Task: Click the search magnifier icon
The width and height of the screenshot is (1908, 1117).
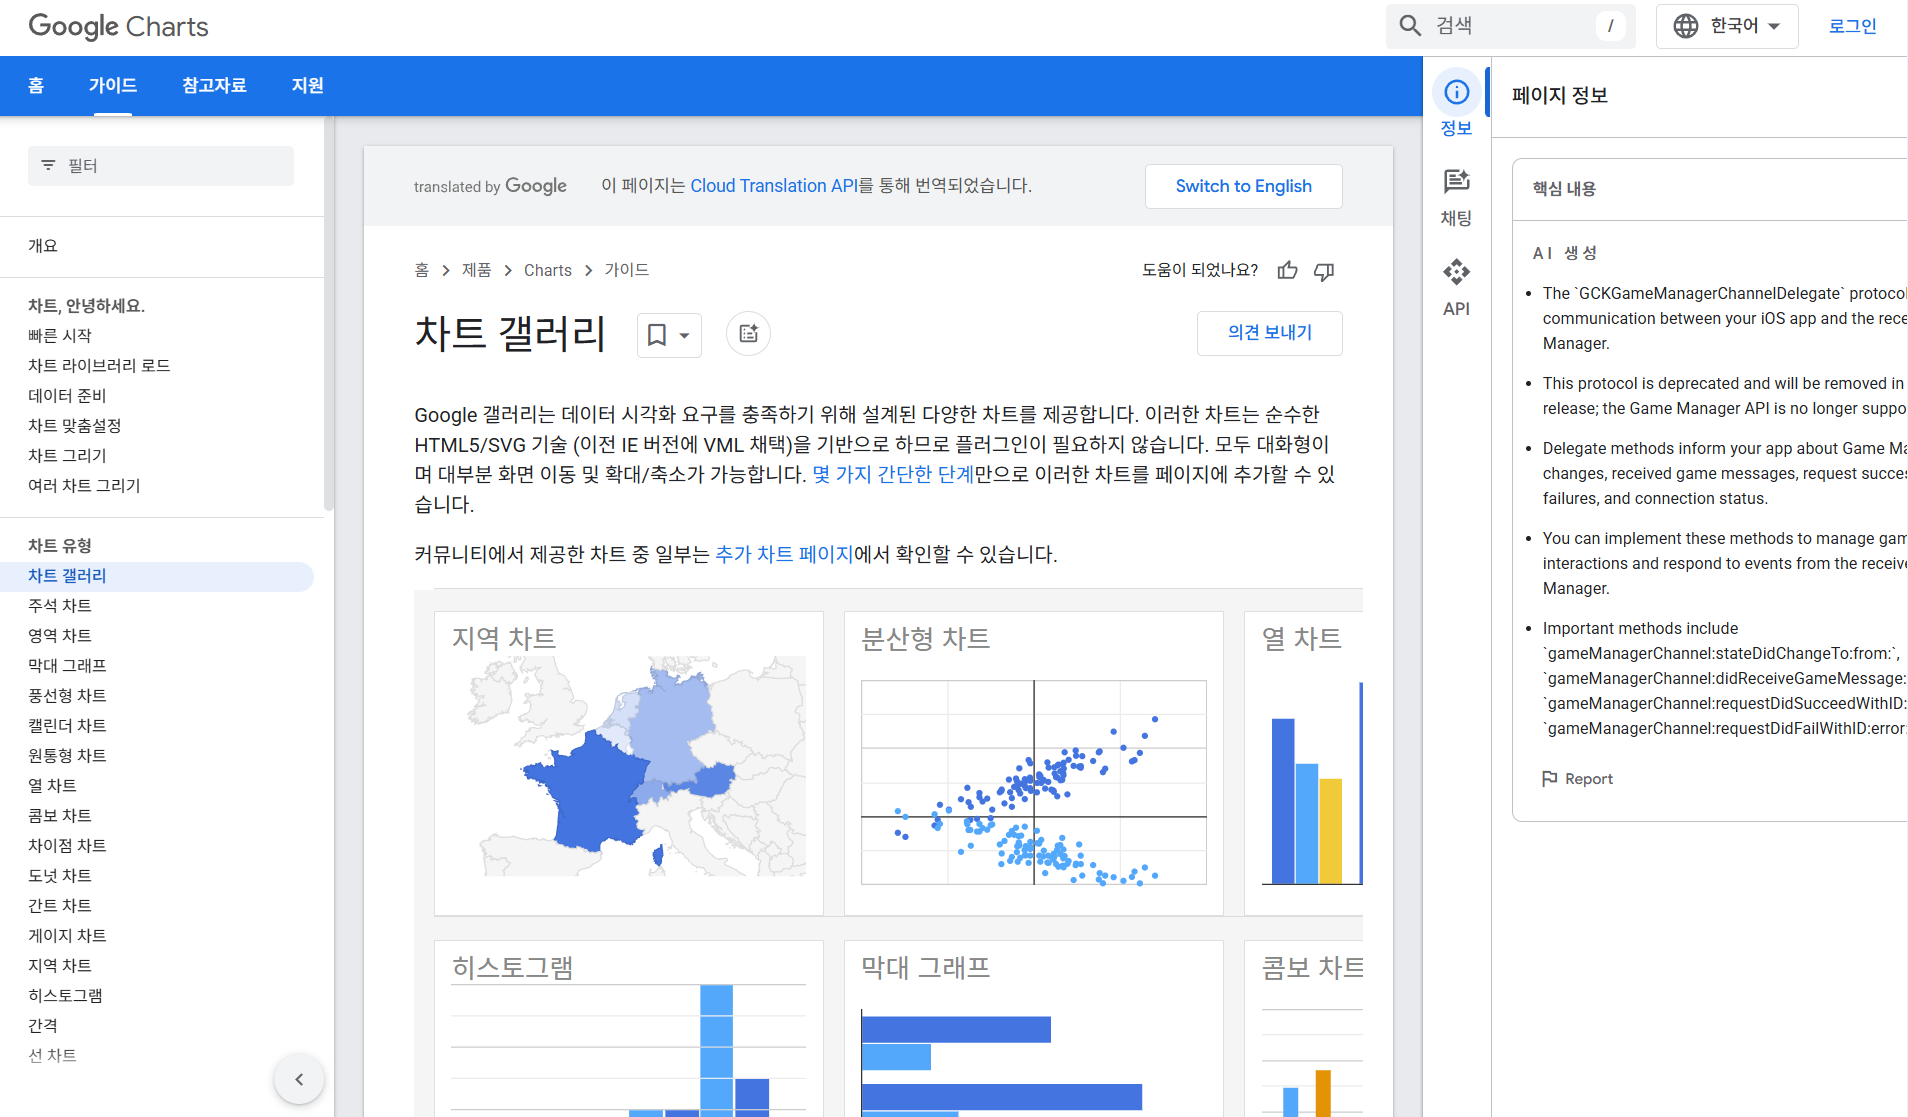Action: coord(1410,26)
